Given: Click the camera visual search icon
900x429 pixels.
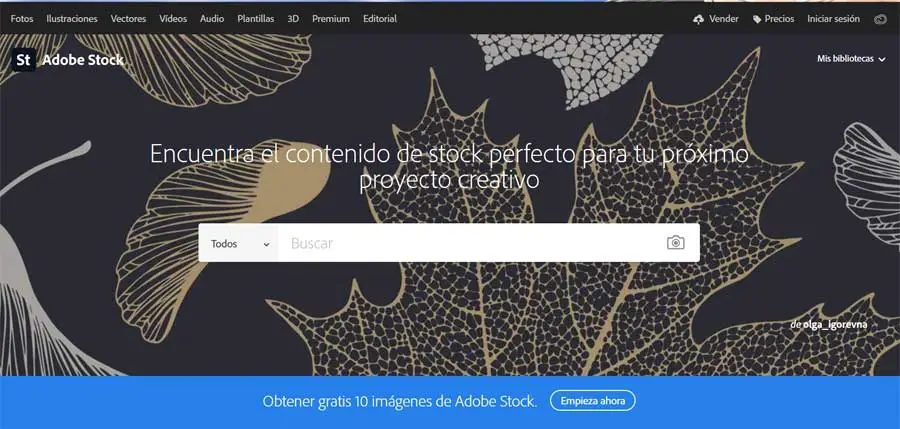Looking at the screenshot, I should (676, 243).
